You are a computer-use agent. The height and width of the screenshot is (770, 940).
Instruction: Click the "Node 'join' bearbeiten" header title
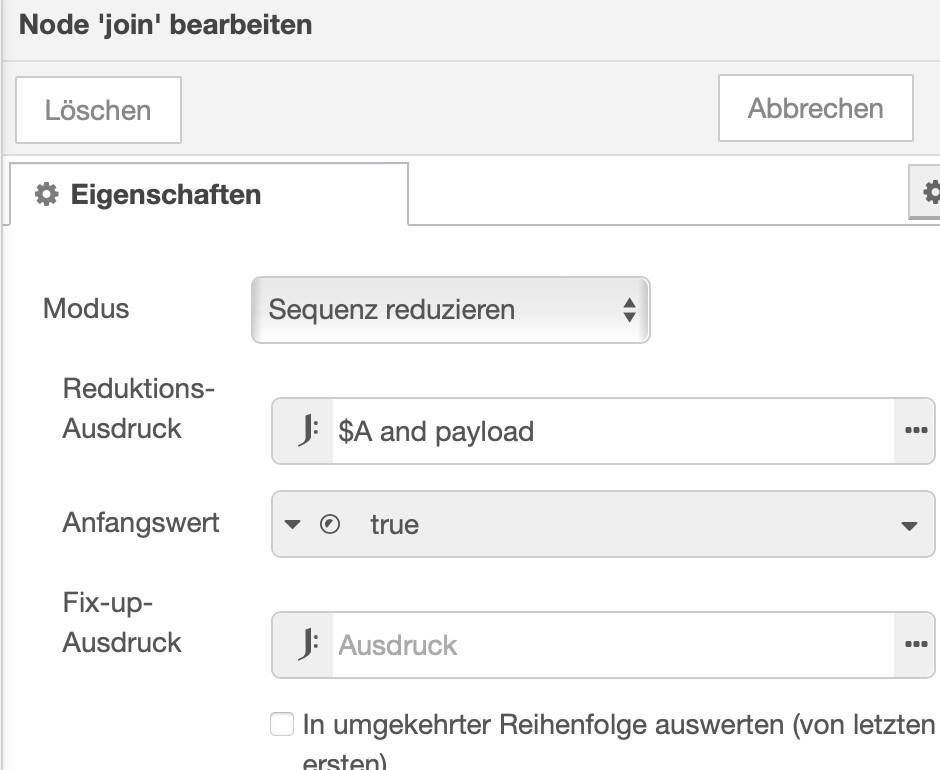coord(166,24)
